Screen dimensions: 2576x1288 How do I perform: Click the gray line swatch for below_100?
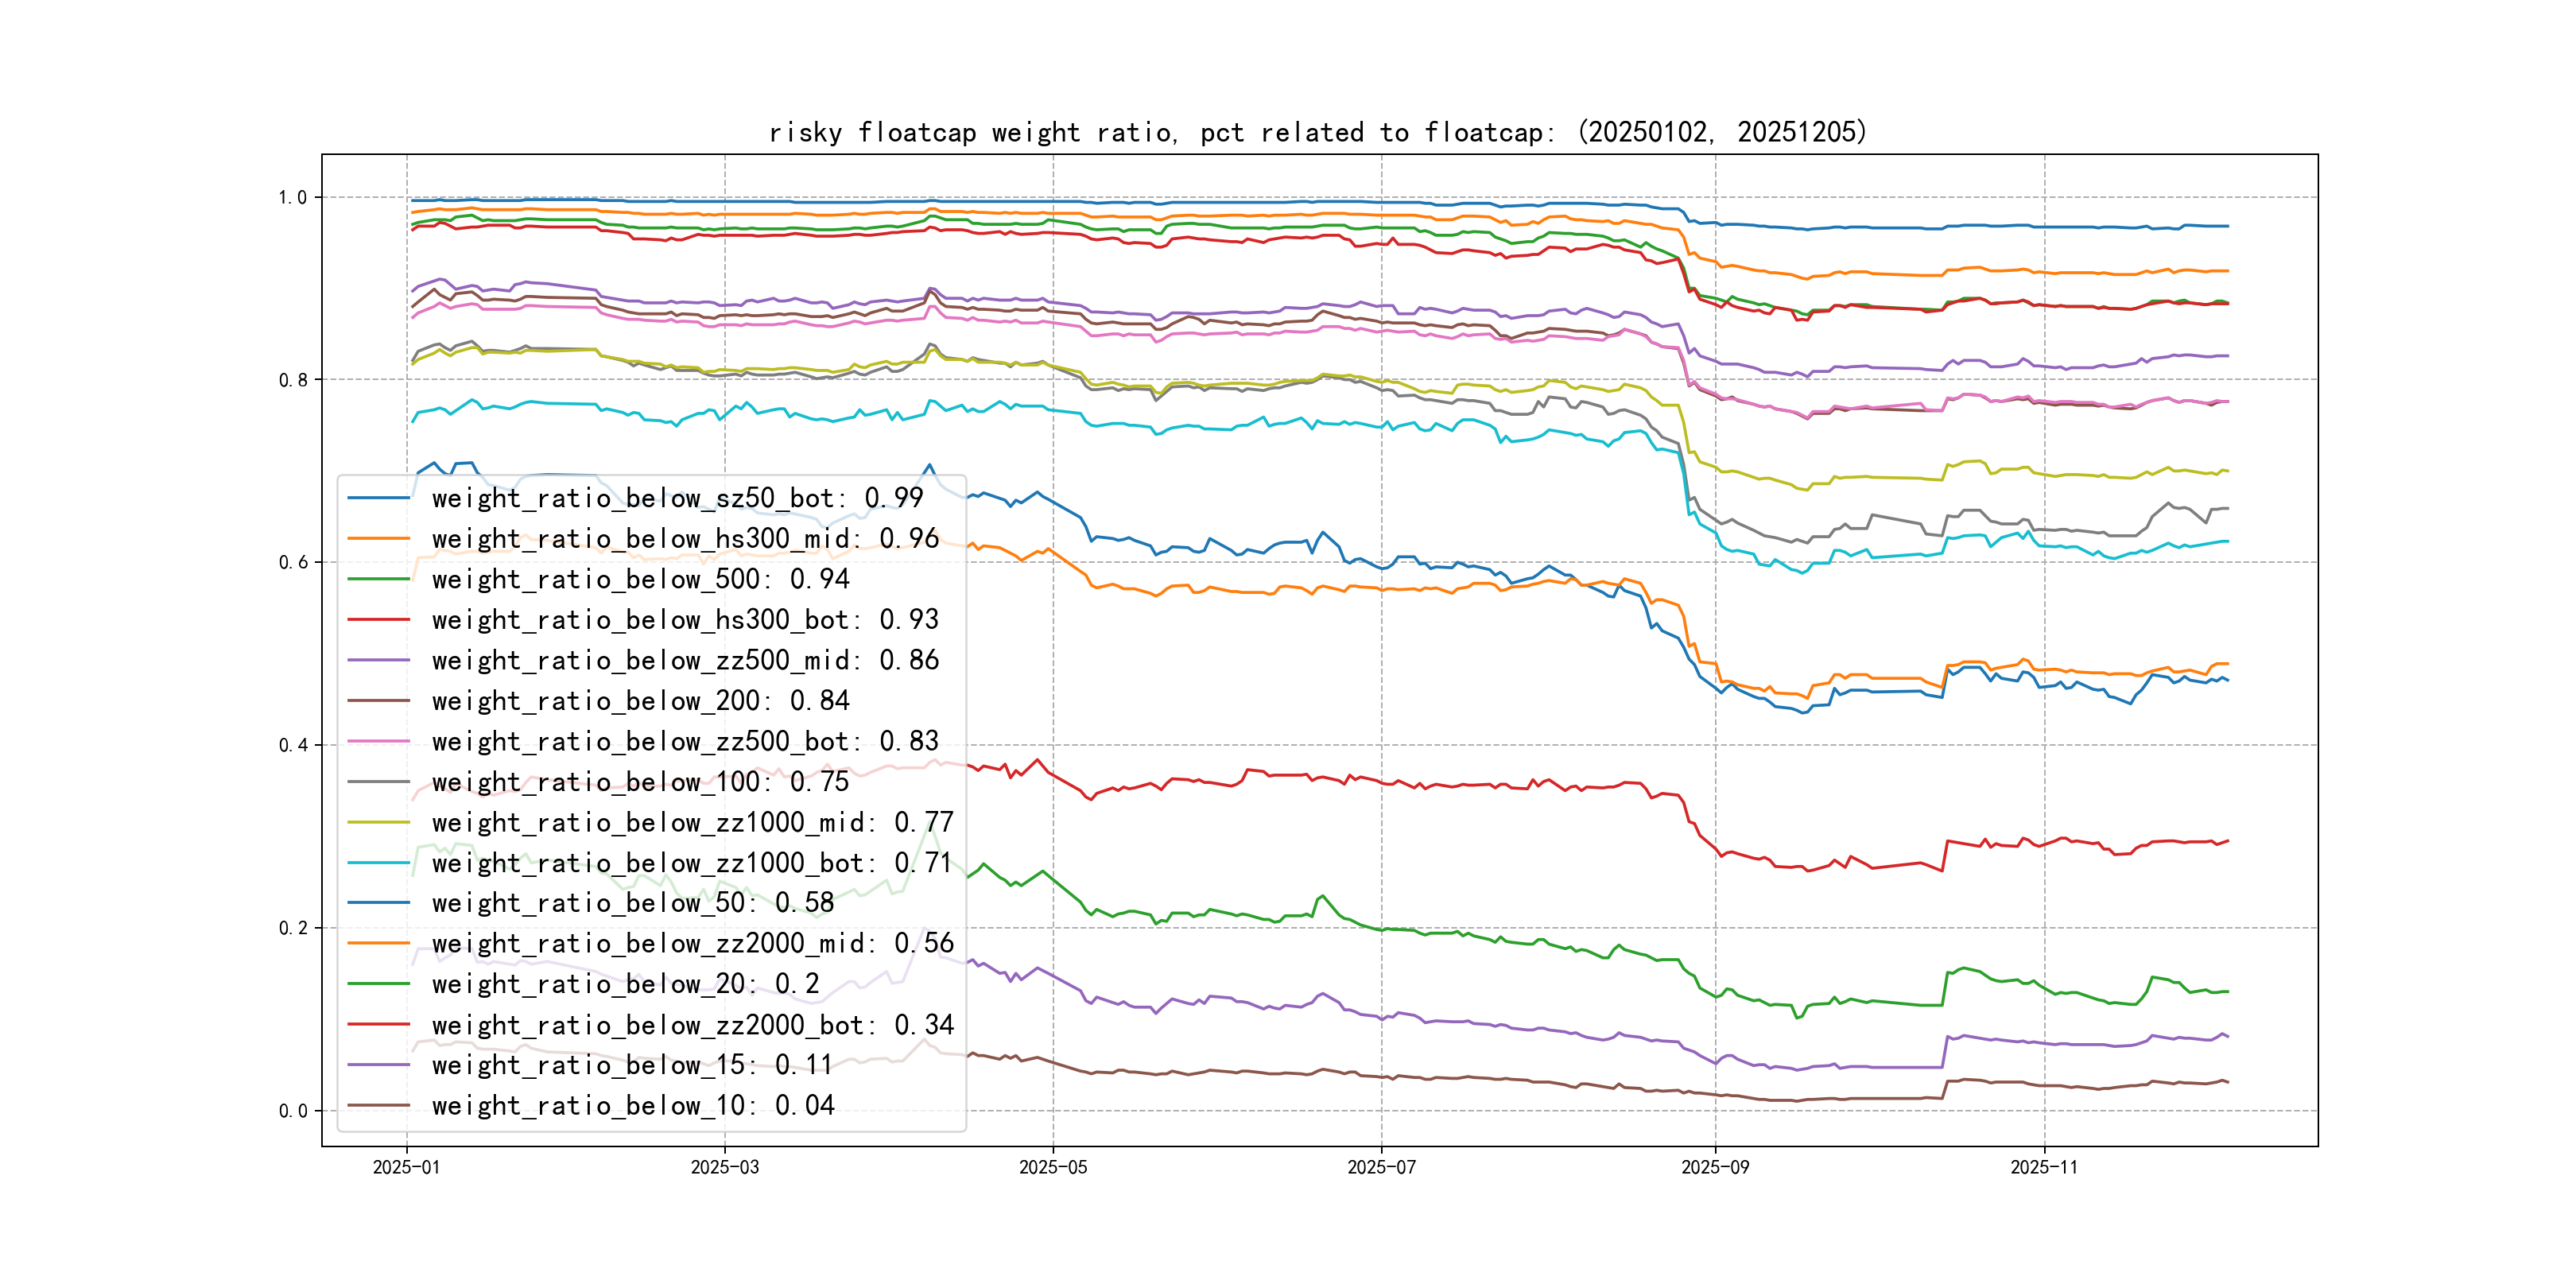[x=378, y=782]
